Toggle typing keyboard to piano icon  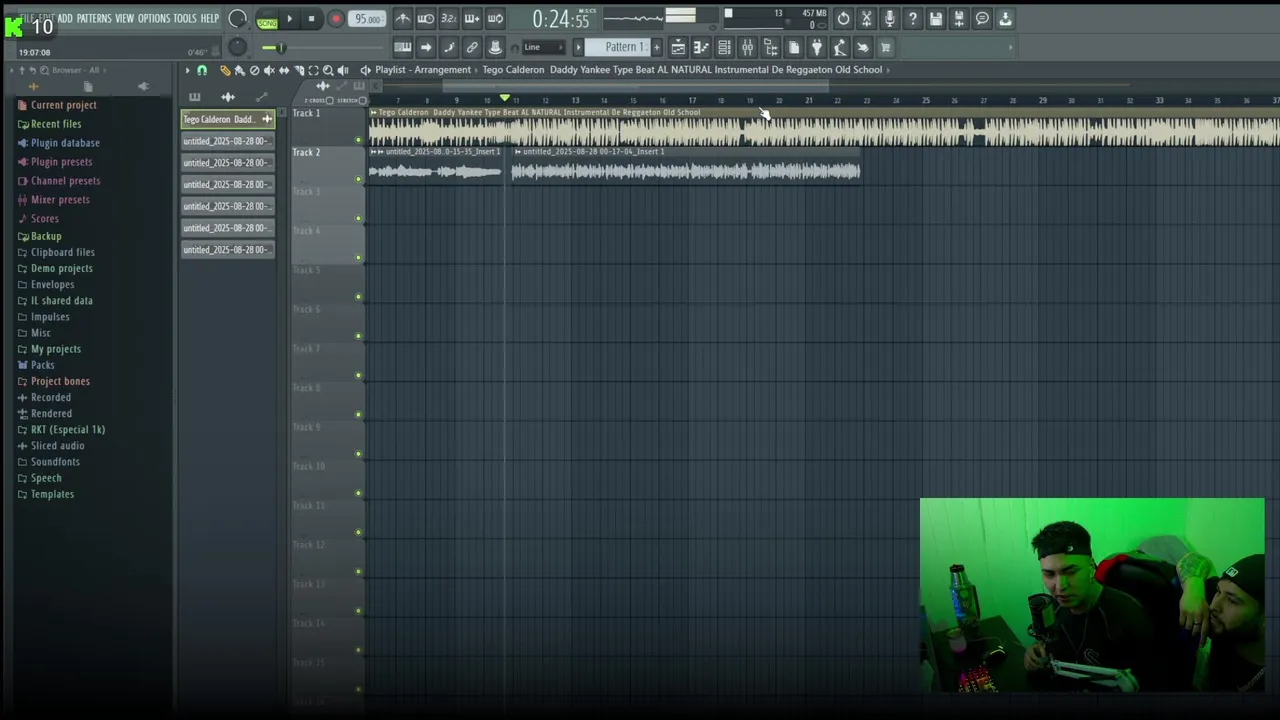pyautogui.click(x=402, y=47)
